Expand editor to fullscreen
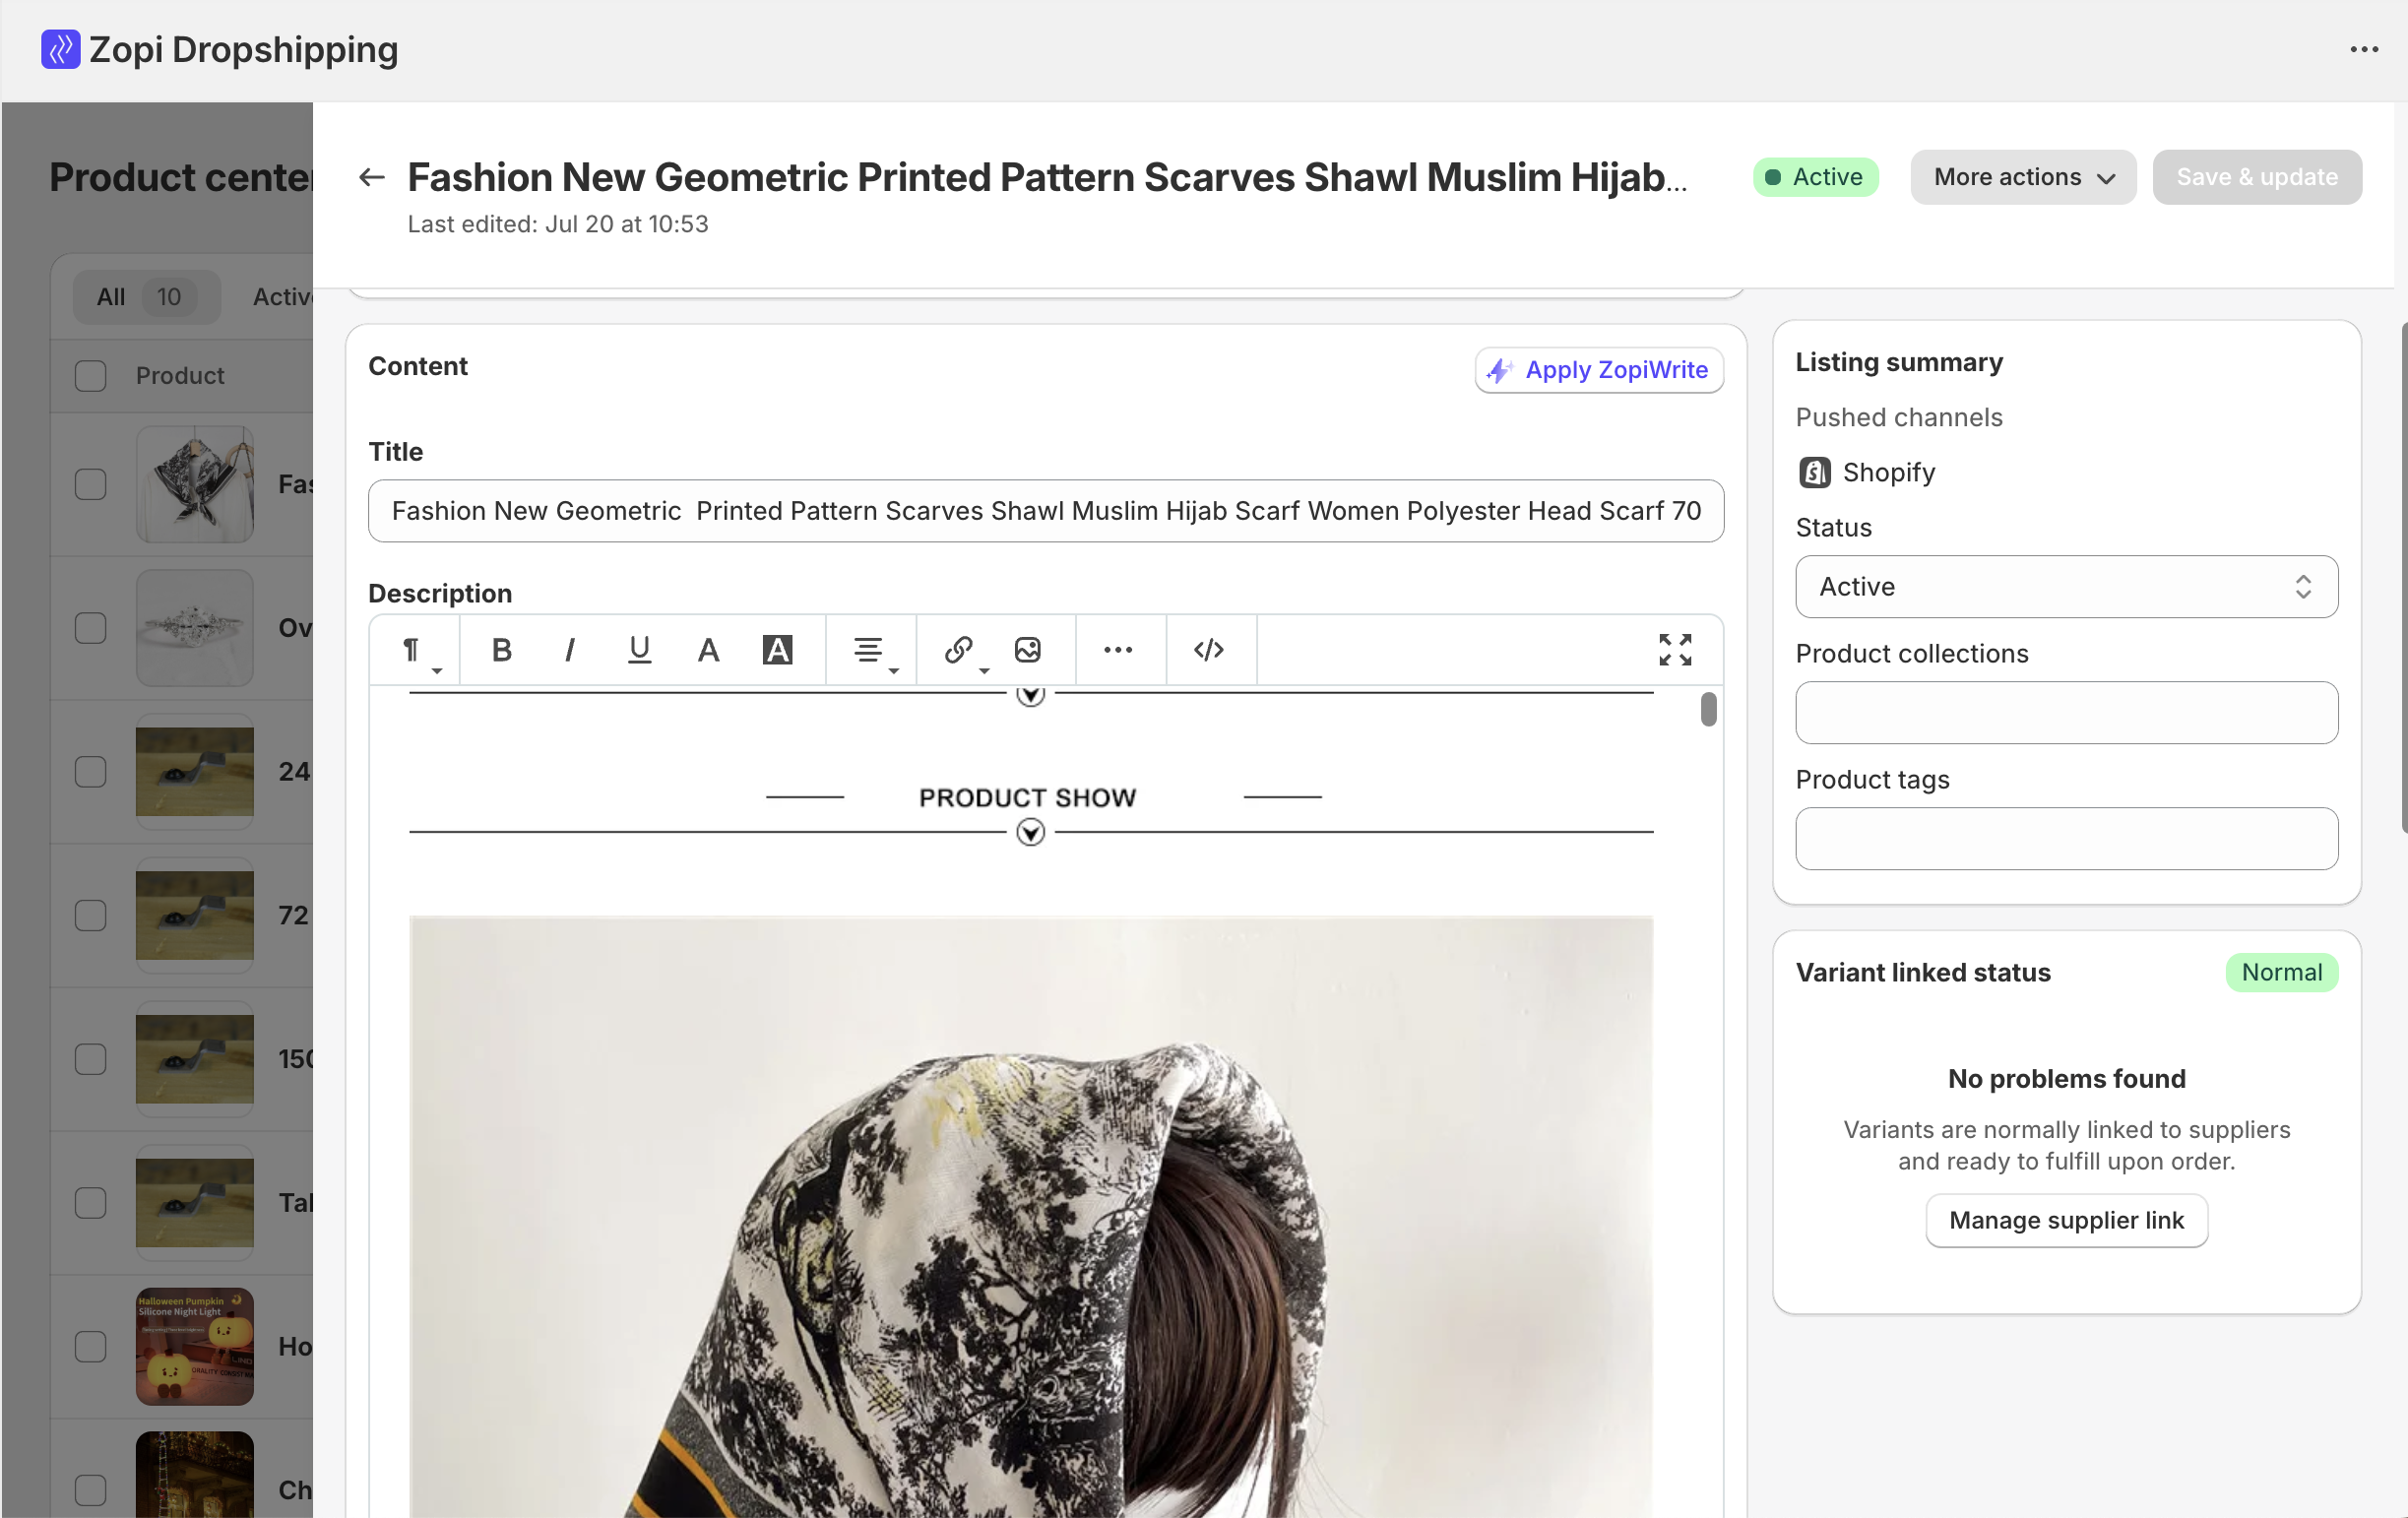Viewport: 2408px width, 1518px height. [1675, 650]
